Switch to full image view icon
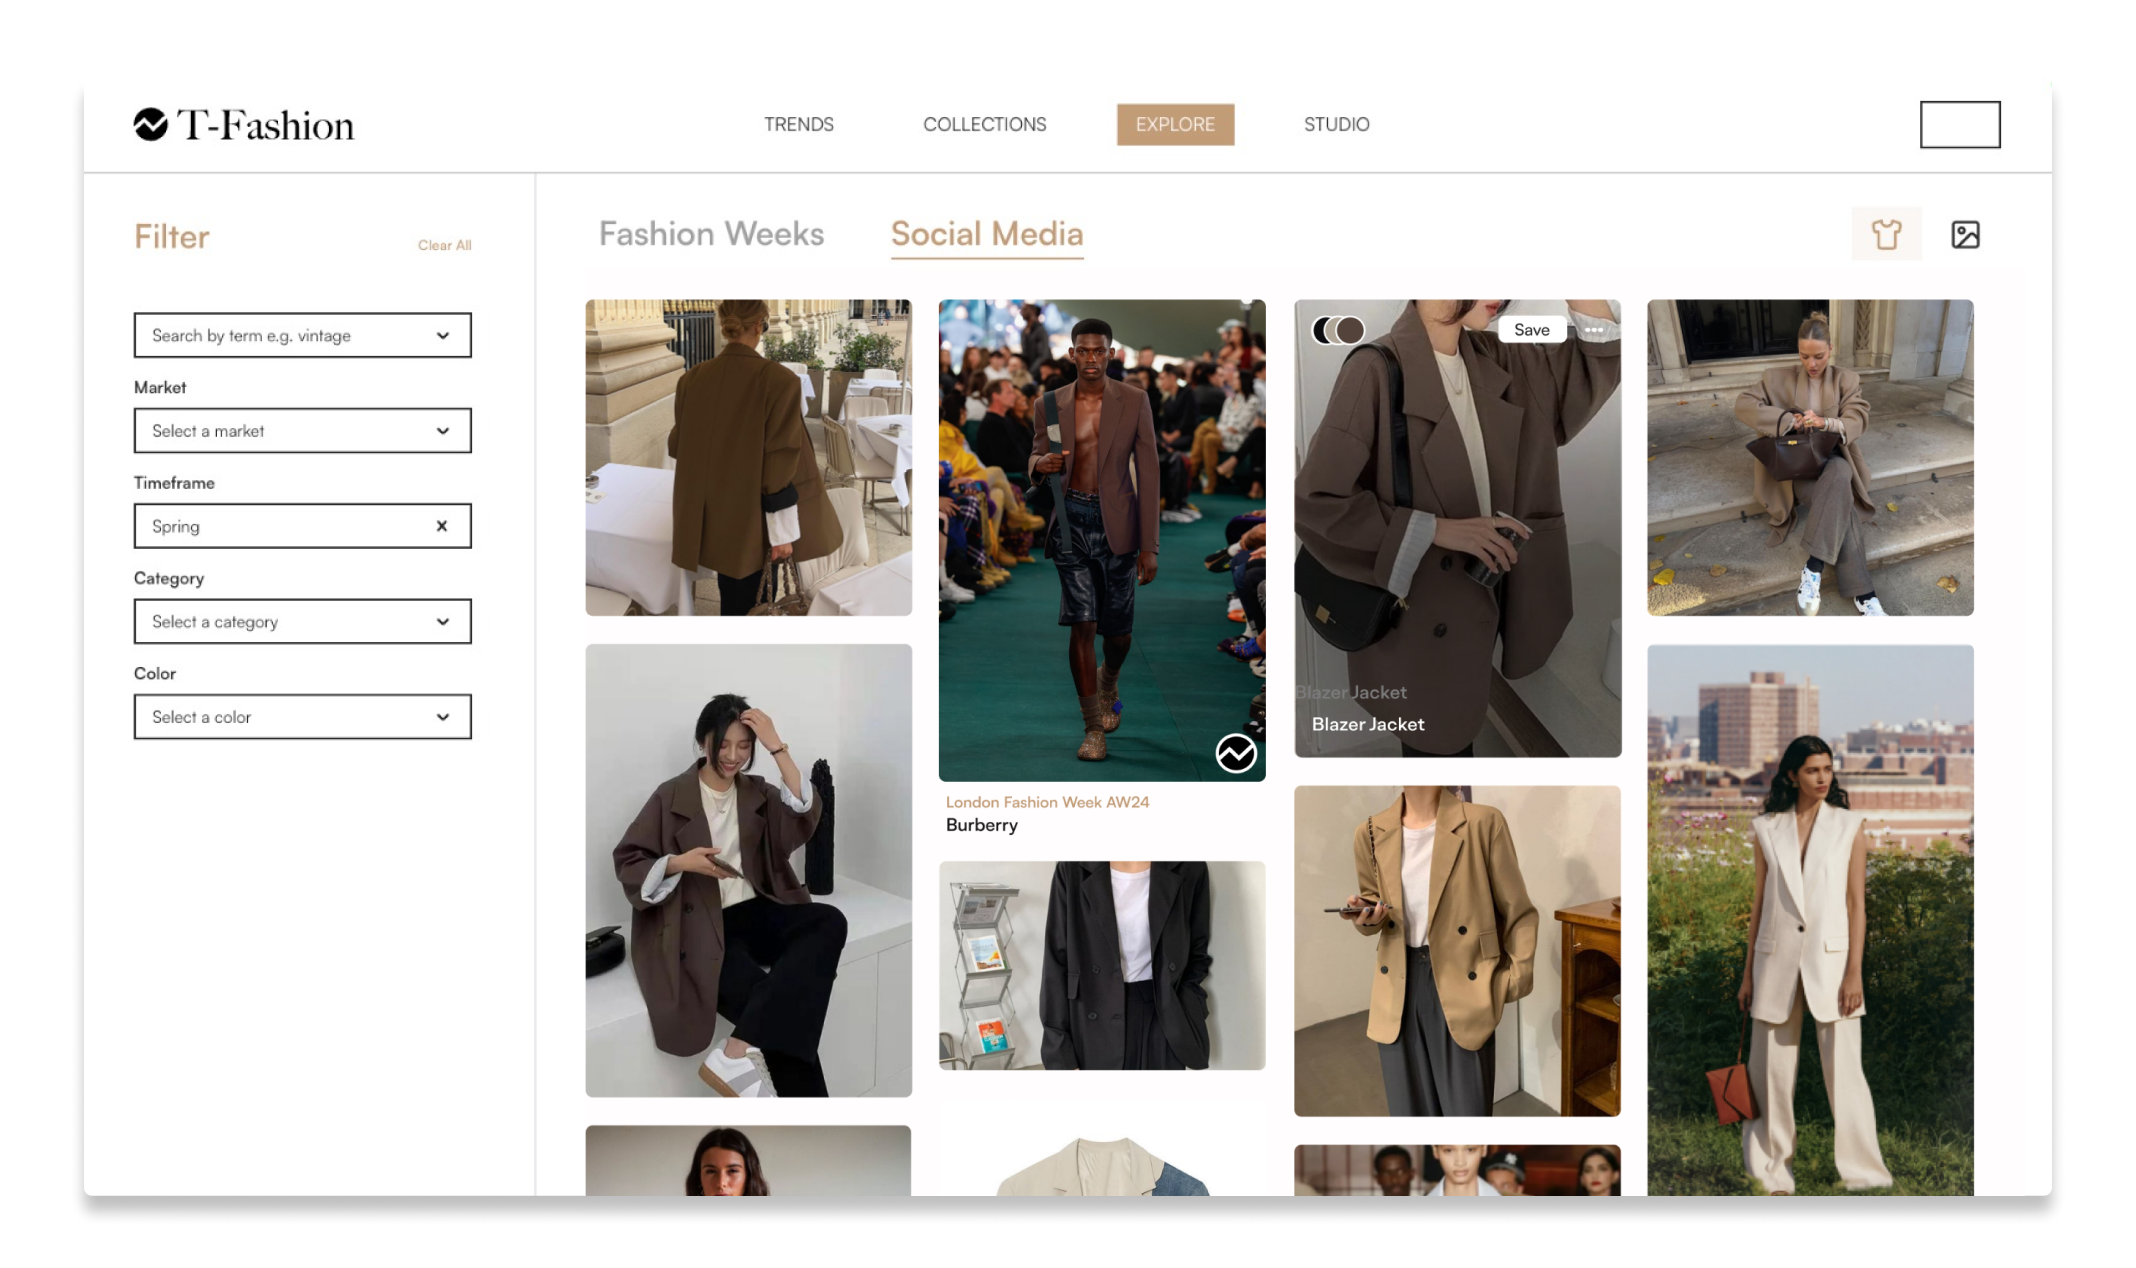Screen dimensions: 2136x1268 [x=1964, y=234]
